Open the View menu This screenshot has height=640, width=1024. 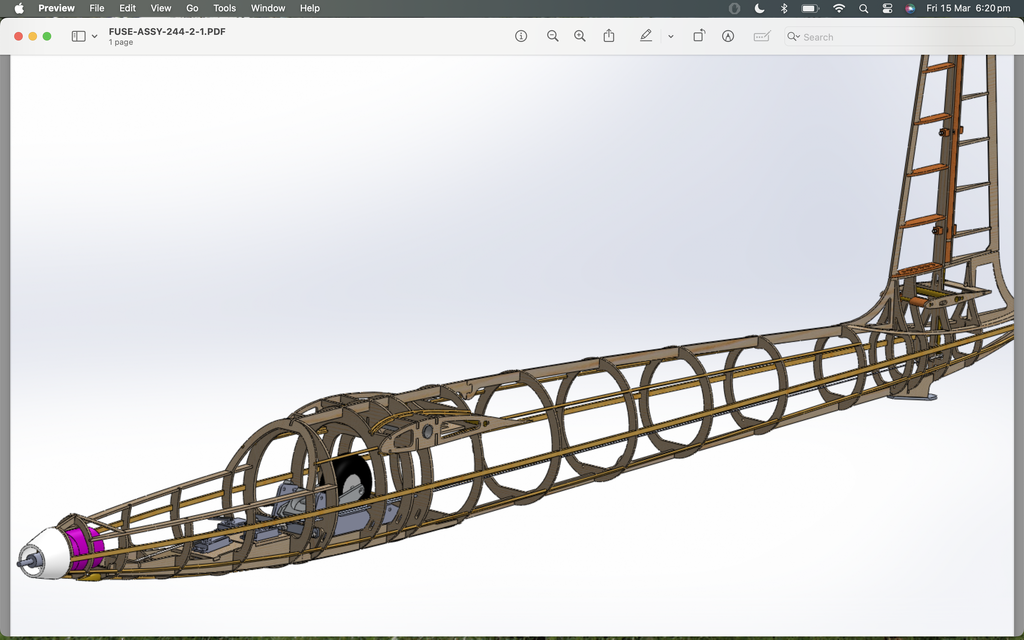(160, 8)
